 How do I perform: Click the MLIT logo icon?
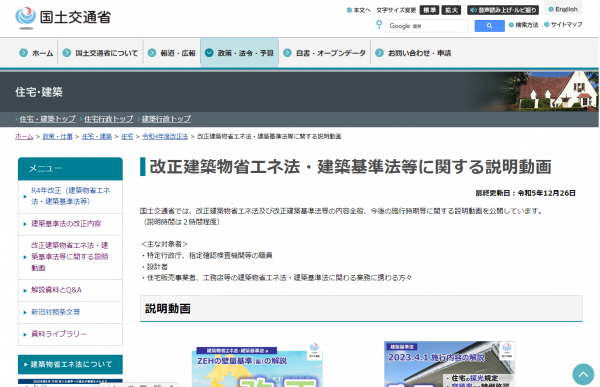(26, 18)
